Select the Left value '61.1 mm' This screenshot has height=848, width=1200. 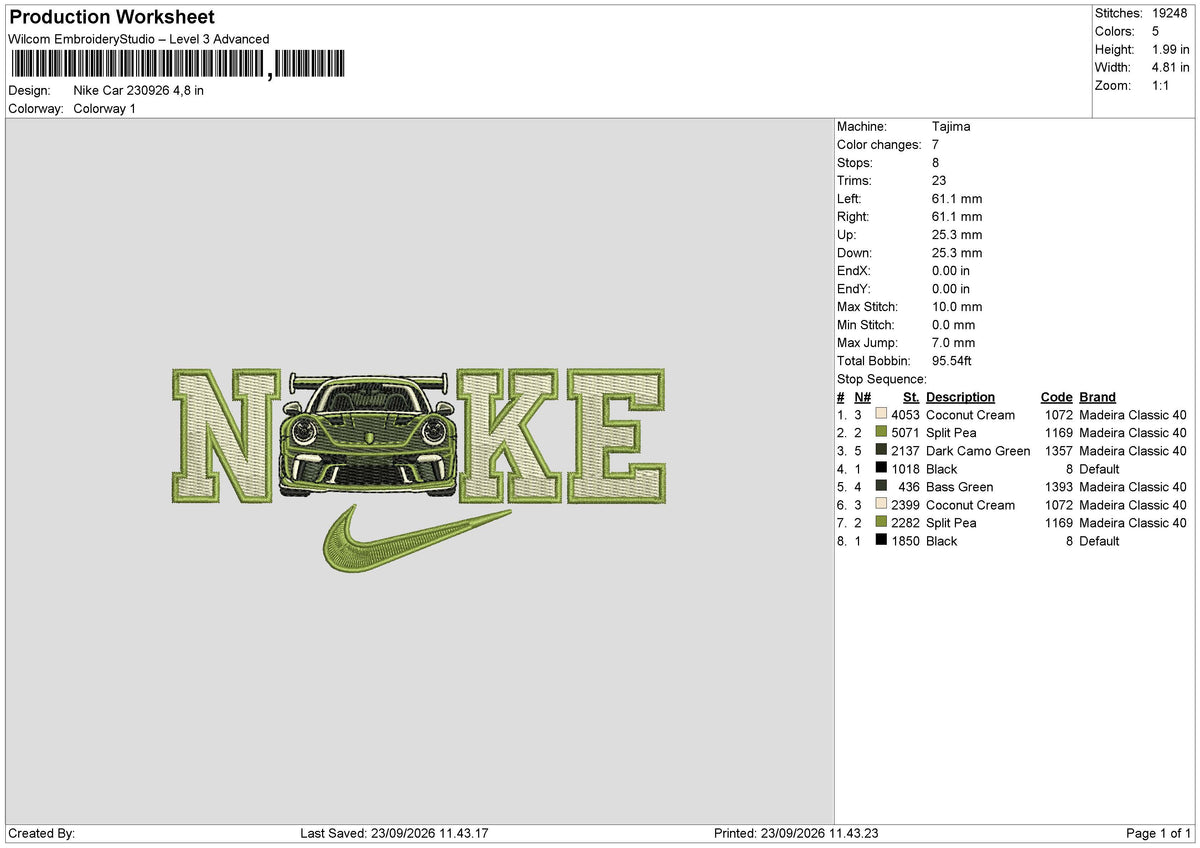pyautogui.click(x=957, y=198)
